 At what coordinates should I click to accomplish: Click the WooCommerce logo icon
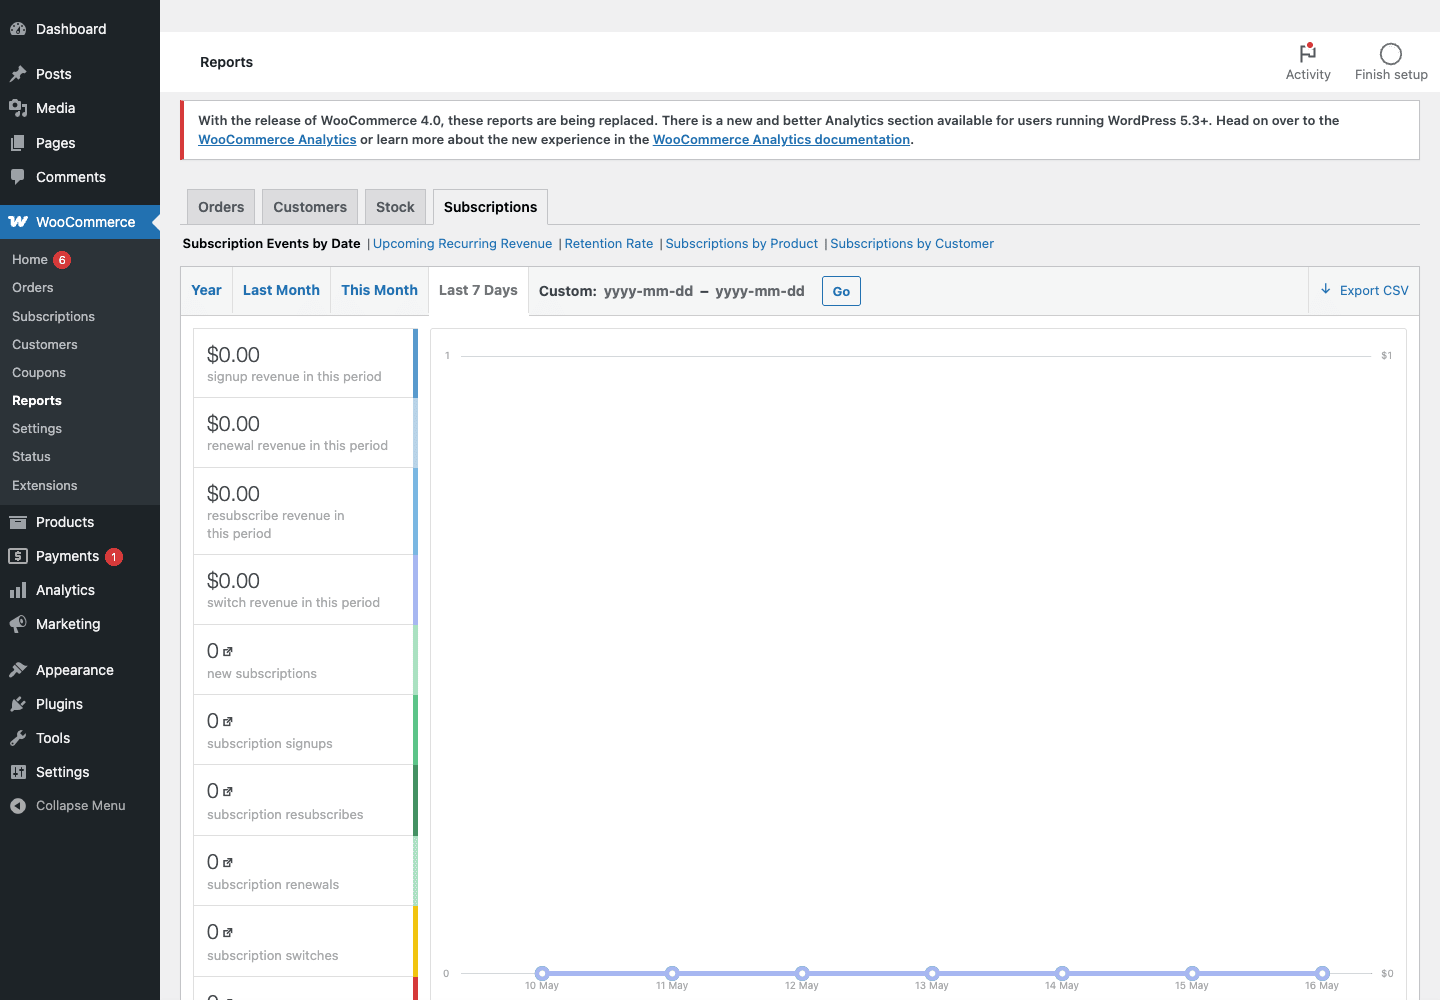click(x=18, y=222)
